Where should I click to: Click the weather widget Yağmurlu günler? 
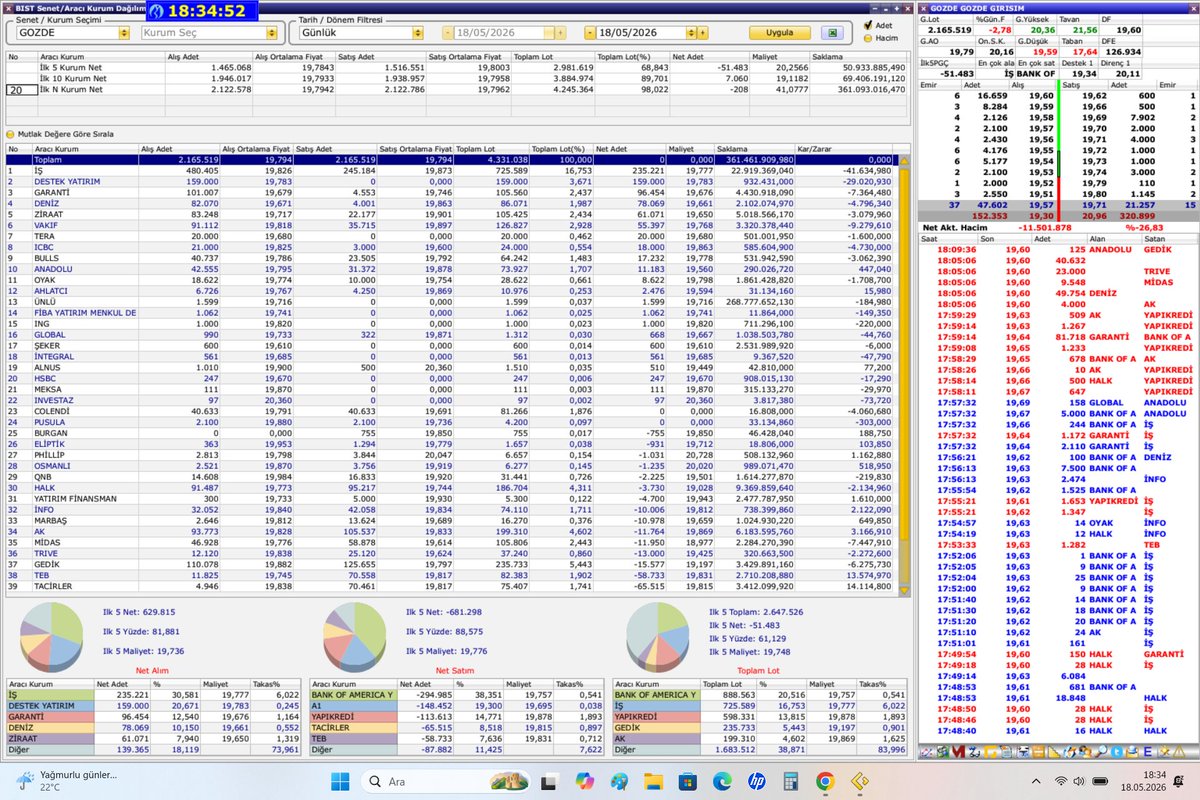click(x=65, y=780)
